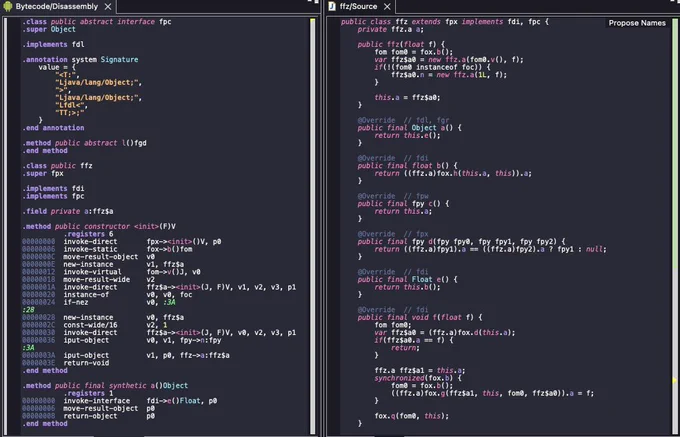Viewport: 680px width, 437px height.
Task: Select 'ffz.a ffz$a1 = this.a;' statement
Action: (x=420, y=371)
